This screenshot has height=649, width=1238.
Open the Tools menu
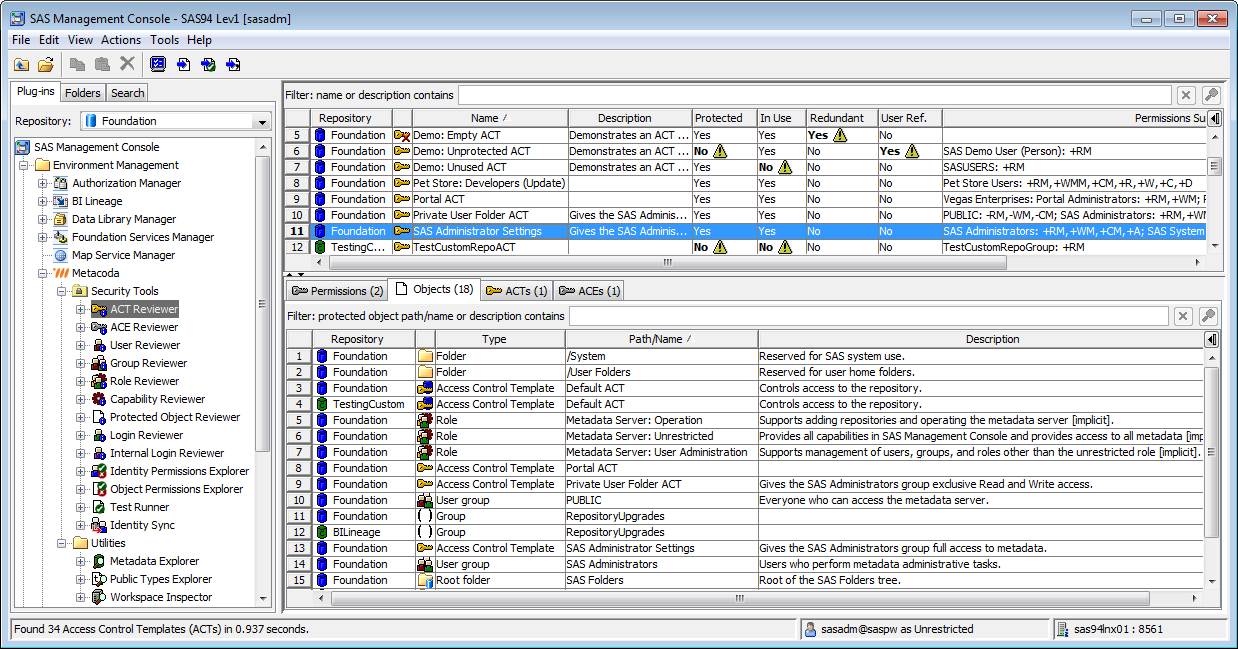coord(164,40)
